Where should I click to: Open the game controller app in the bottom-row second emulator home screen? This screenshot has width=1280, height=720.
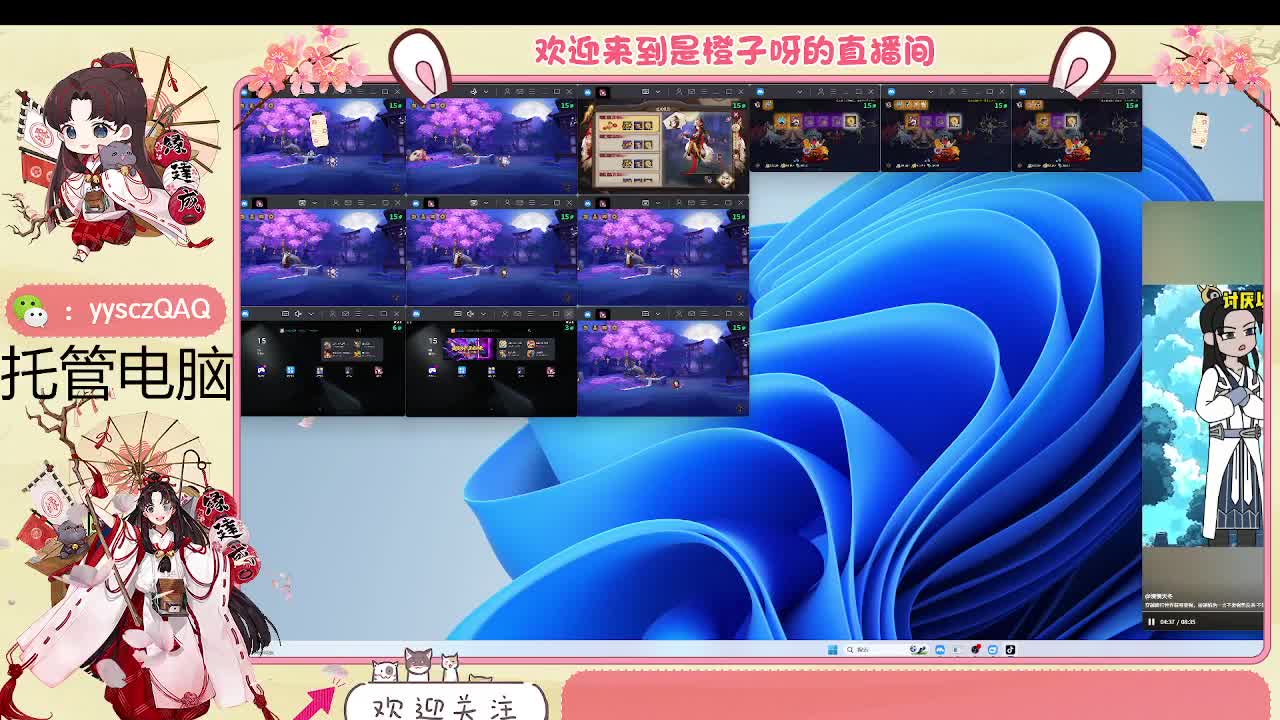point(432,371)
